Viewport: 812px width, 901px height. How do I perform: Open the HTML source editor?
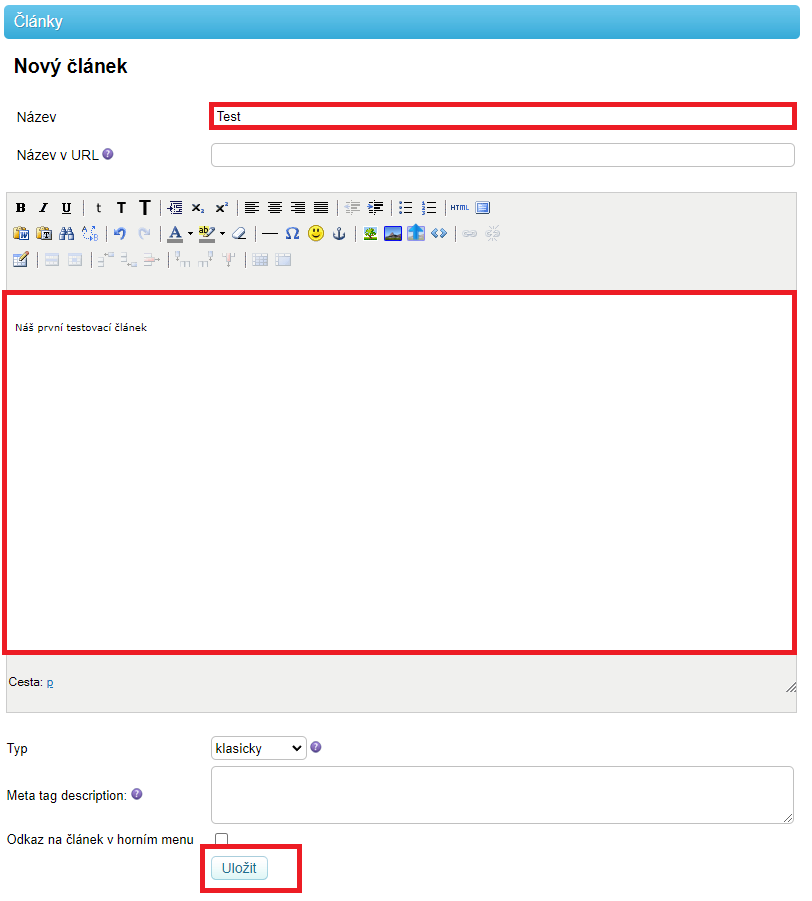[459, 208]
